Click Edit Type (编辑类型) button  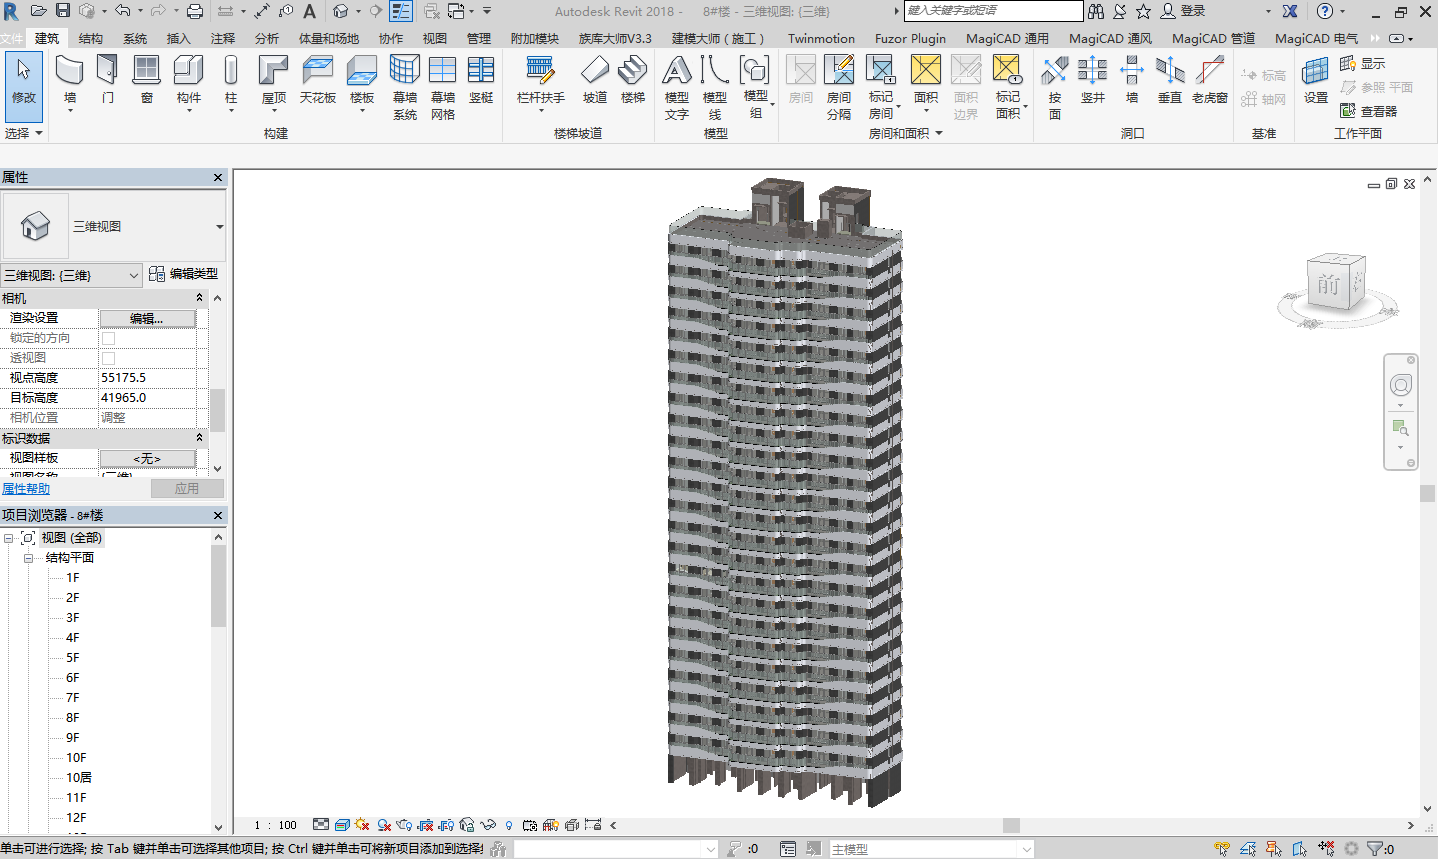[183, 274]
